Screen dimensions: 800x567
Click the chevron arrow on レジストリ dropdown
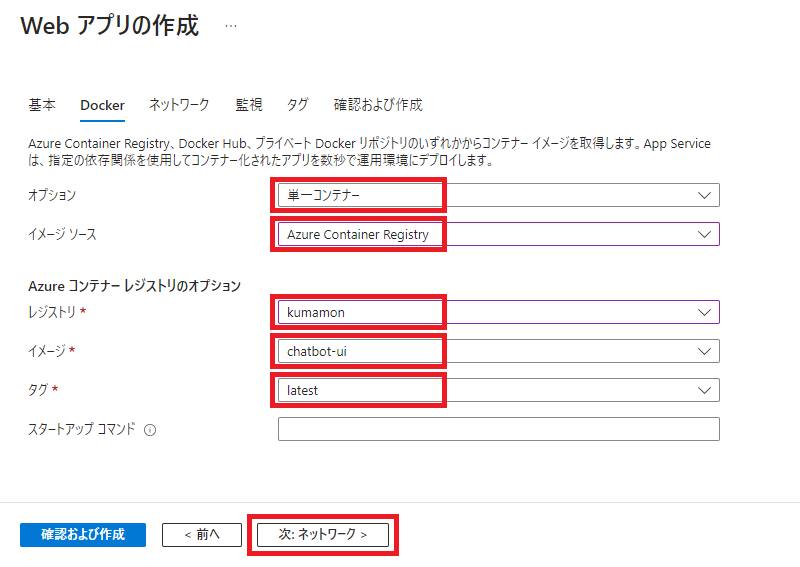pos(704,312)
